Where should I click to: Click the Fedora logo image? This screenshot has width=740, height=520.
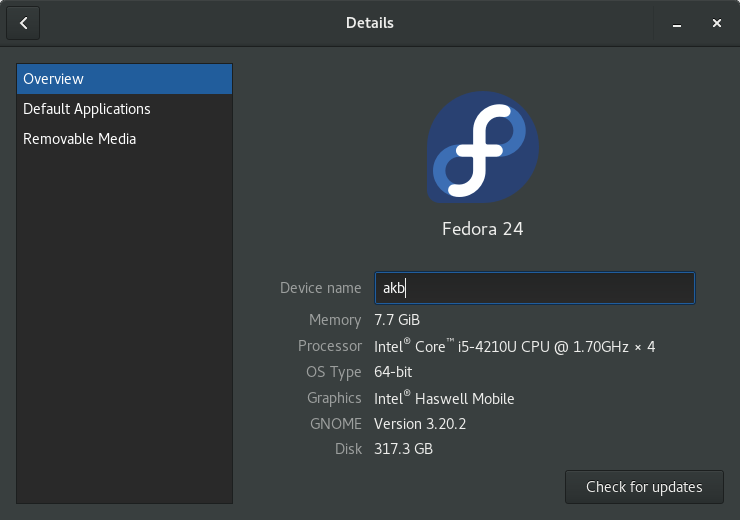click(483, 148)
